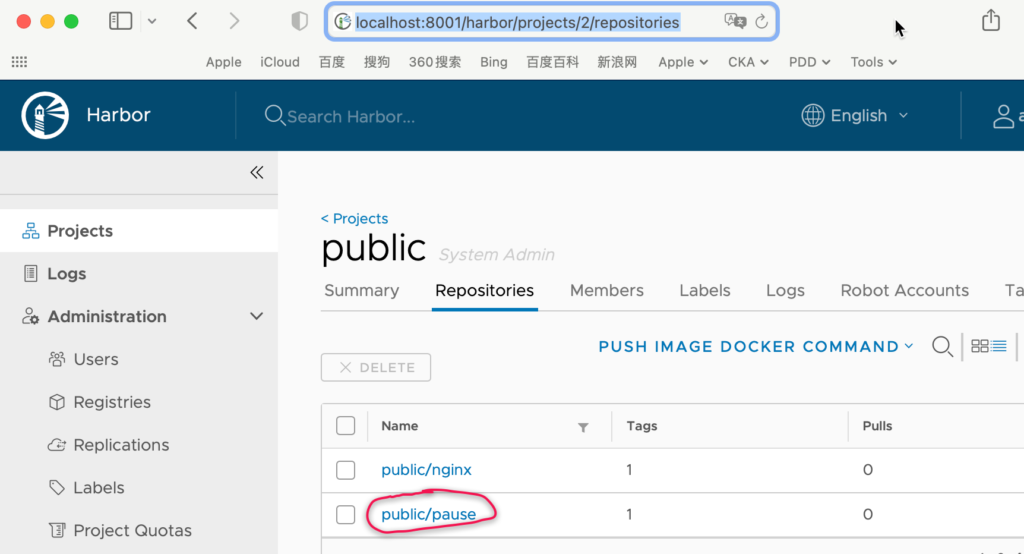Open the project Logs tab
The image size is (1024, 554).
785,291
